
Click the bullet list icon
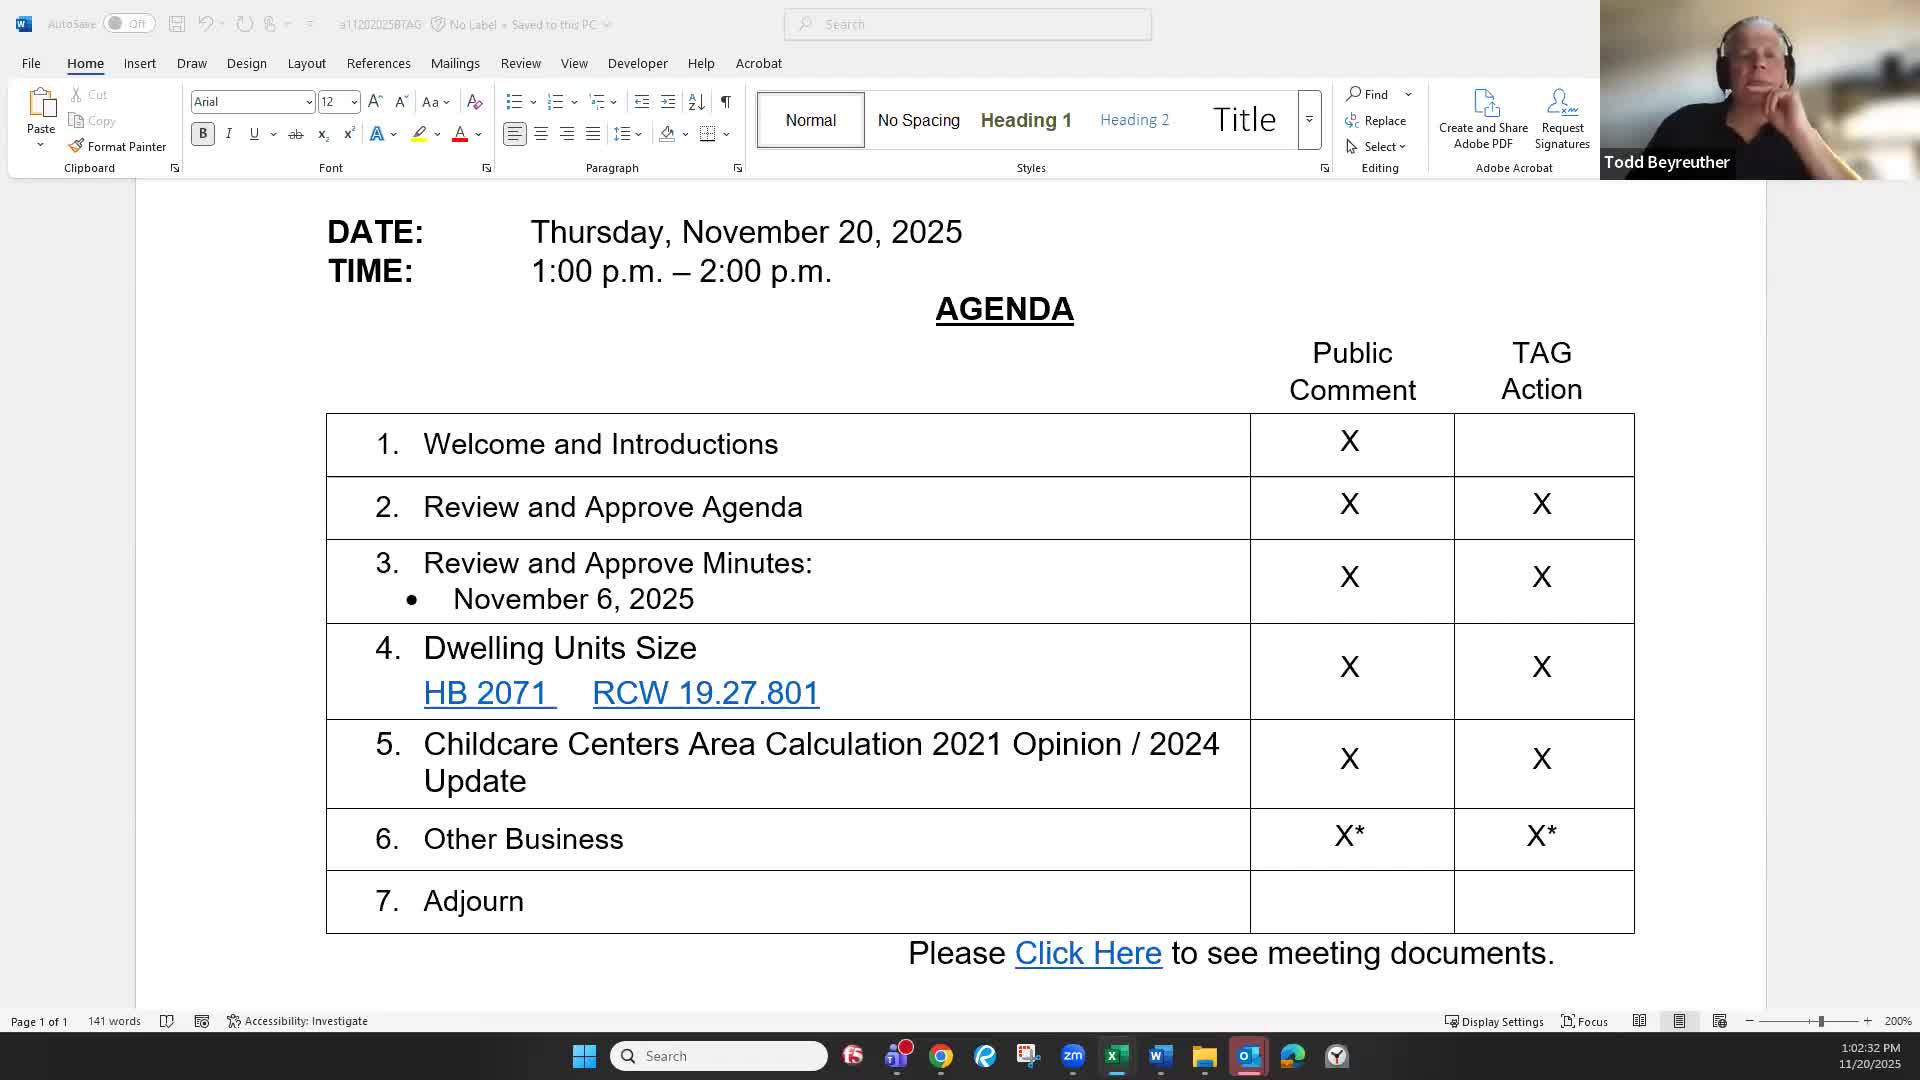point(514,101)
